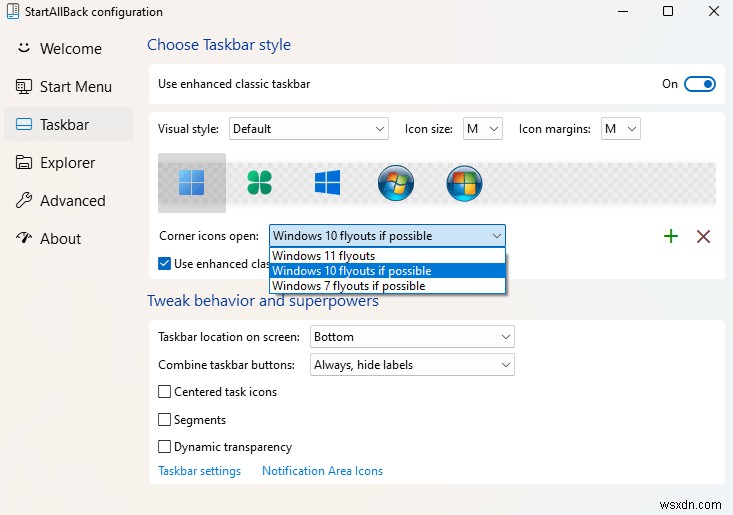Image resolution: width=733 pixels, height=515 pixels.
Task: Click the Welcome smiley icon
Action: pos(24,48)
